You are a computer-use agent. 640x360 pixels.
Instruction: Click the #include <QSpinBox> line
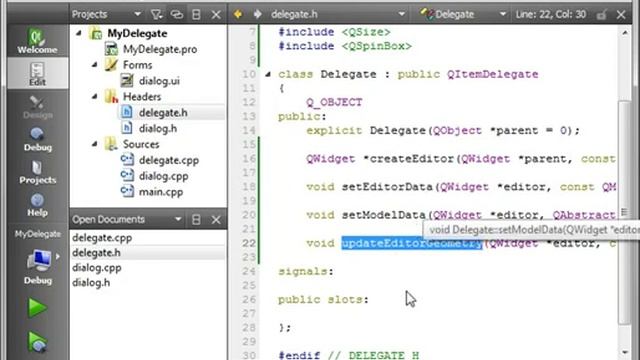(x=345, y=46)
